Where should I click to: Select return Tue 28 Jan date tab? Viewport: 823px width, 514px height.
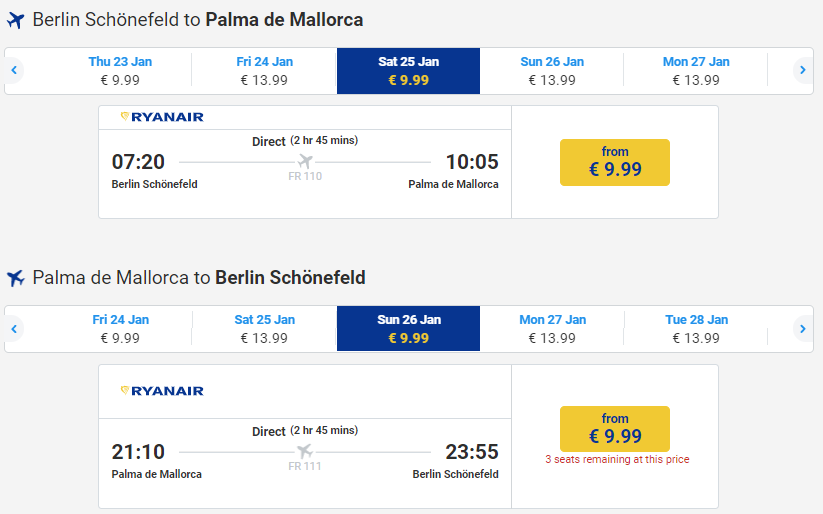696,329
